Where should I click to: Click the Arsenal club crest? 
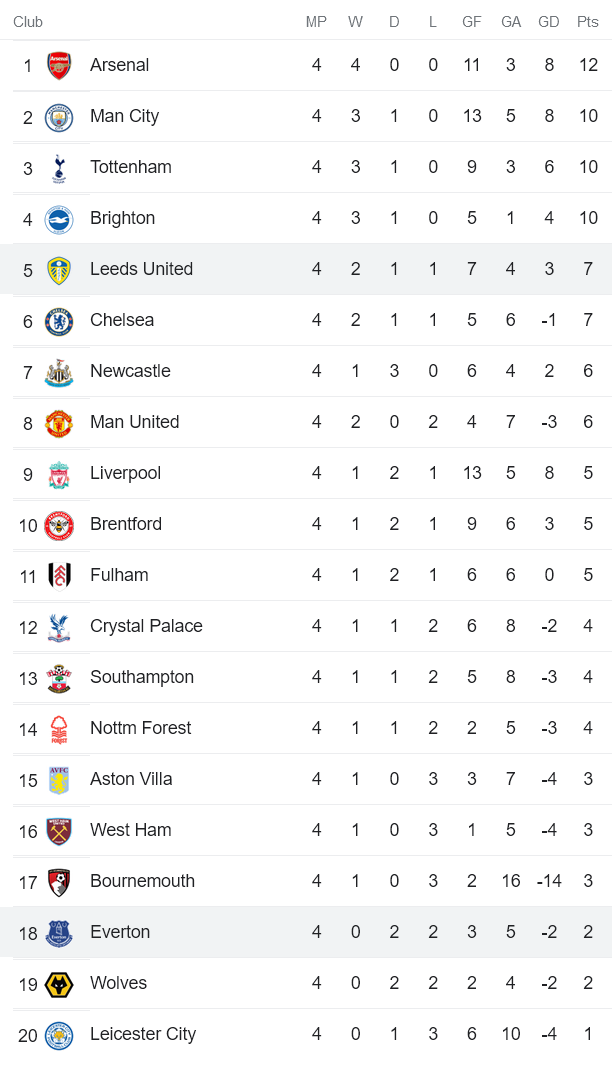(58, 65)
